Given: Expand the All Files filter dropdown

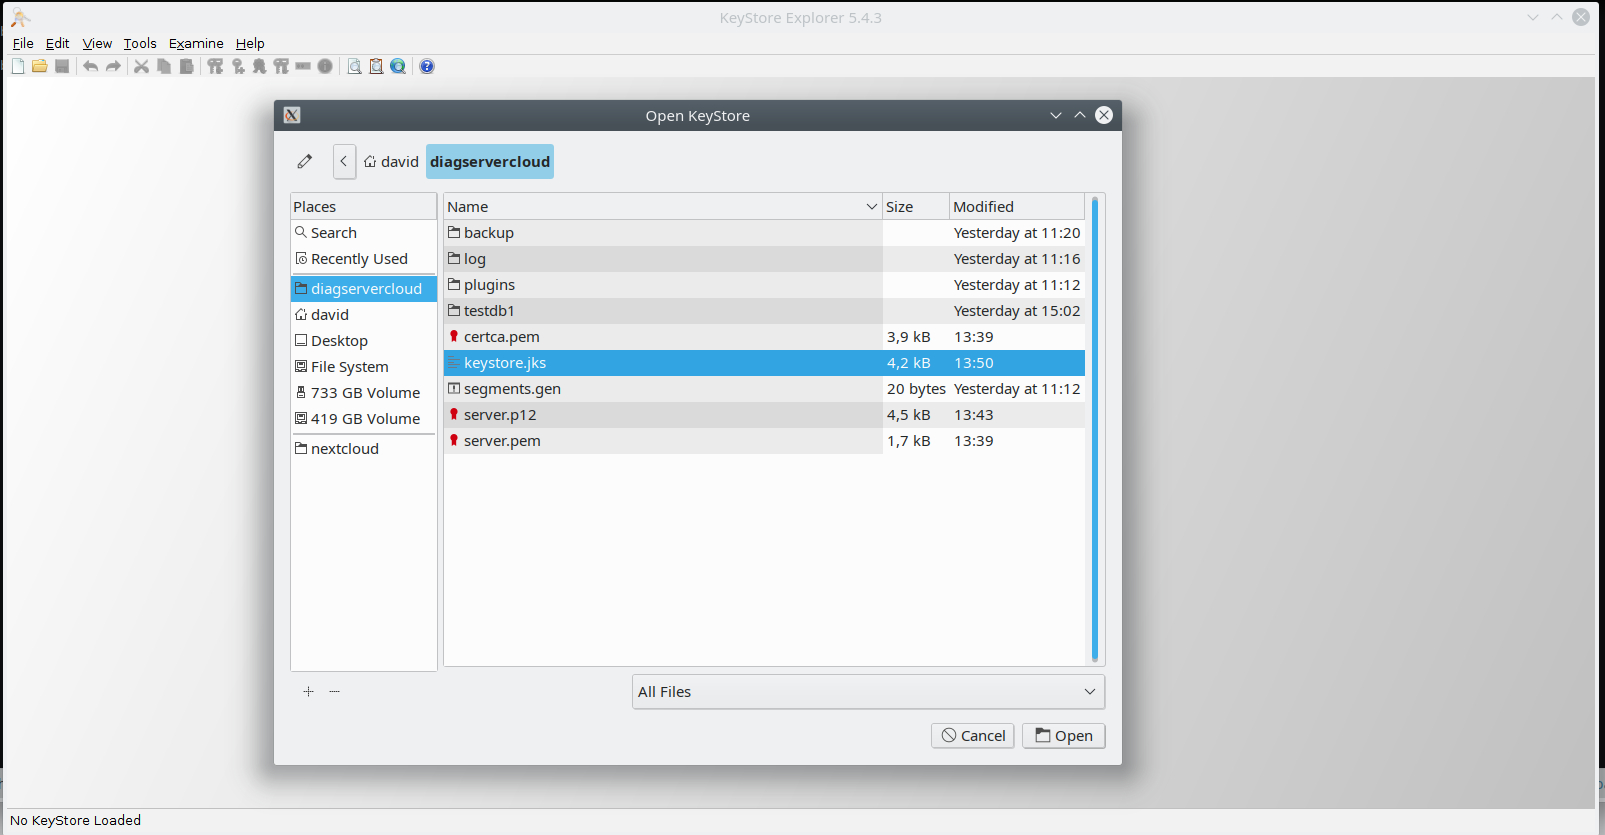Looking at the screenshot, I should pyautogui.click(x=868, y=692).
